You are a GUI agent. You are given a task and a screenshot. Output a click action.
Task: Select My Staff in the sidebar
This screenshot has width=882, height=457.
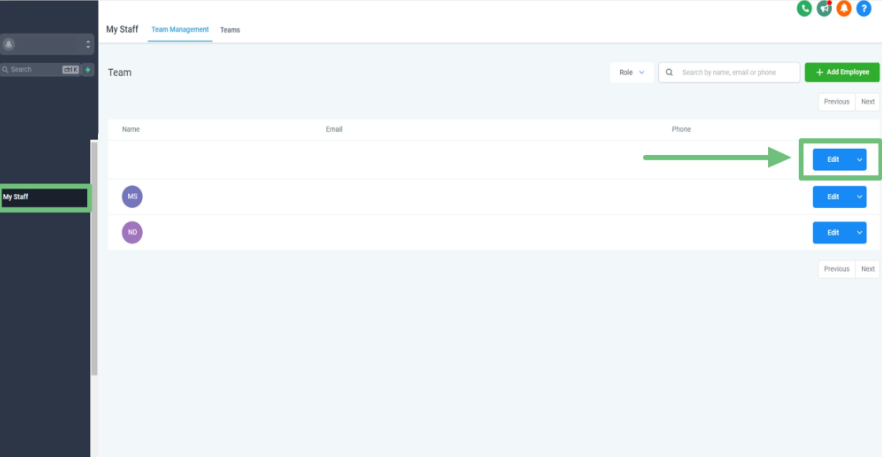point(44,197)
